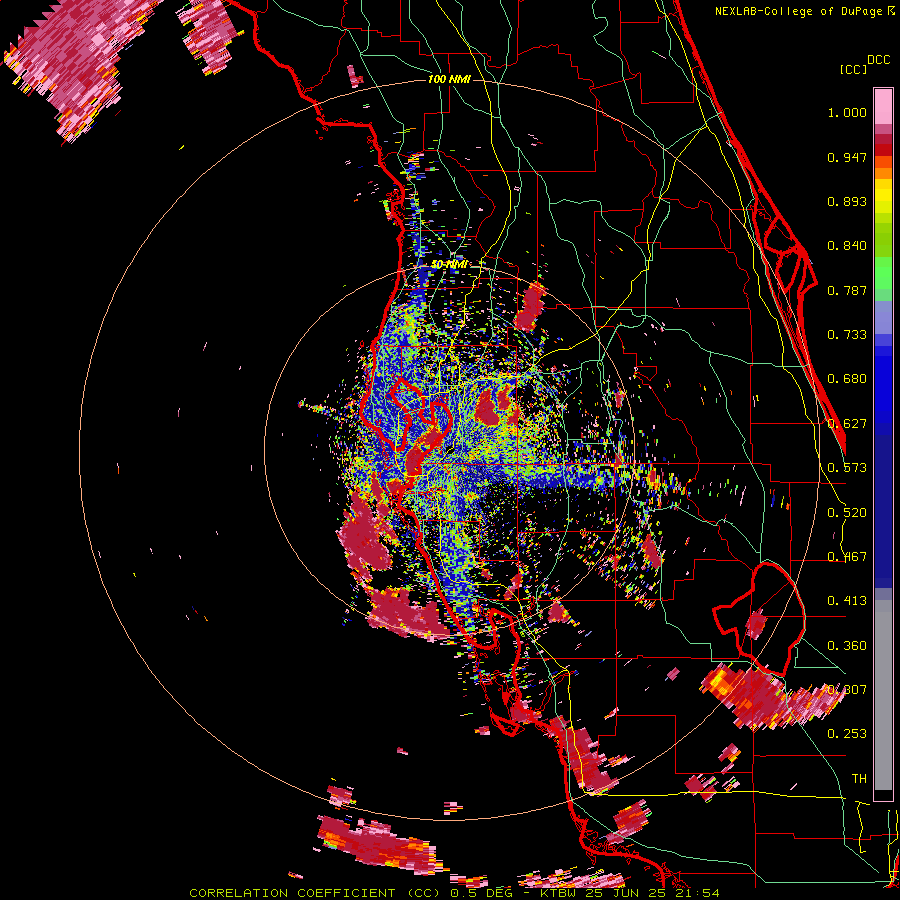Select the 0.680 scale value
The image size is (900, 900).
(847, 379)
